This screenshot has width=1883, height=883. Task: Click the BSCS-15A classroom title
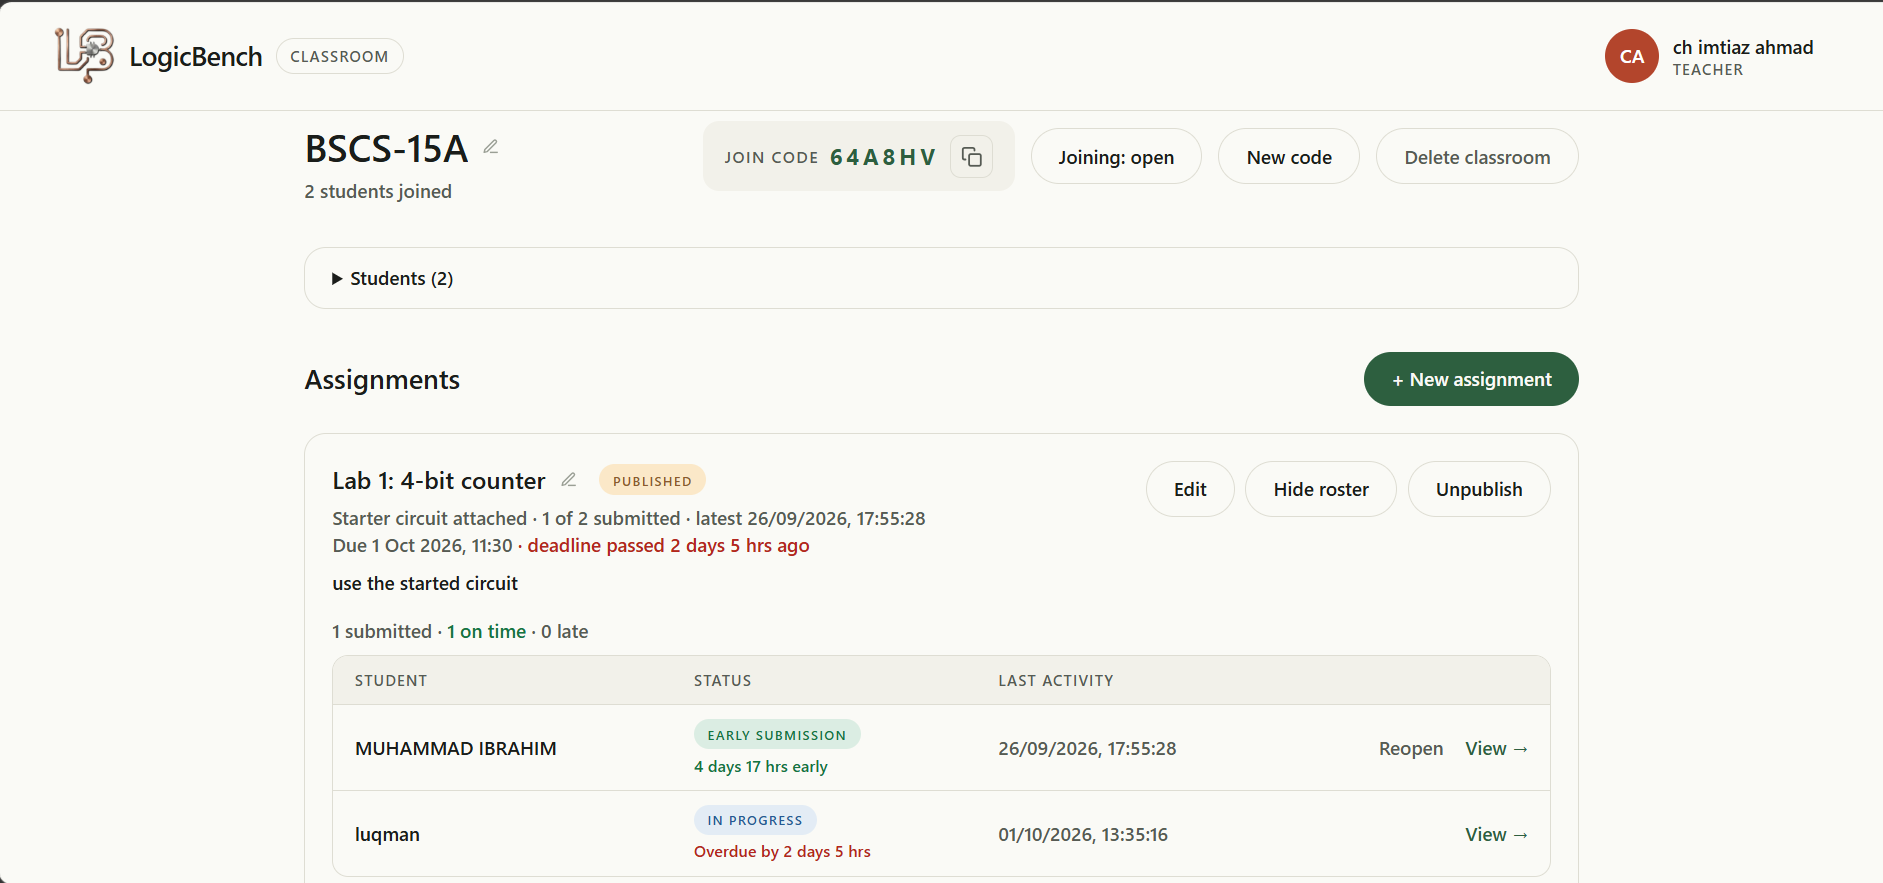pos(386,149)
